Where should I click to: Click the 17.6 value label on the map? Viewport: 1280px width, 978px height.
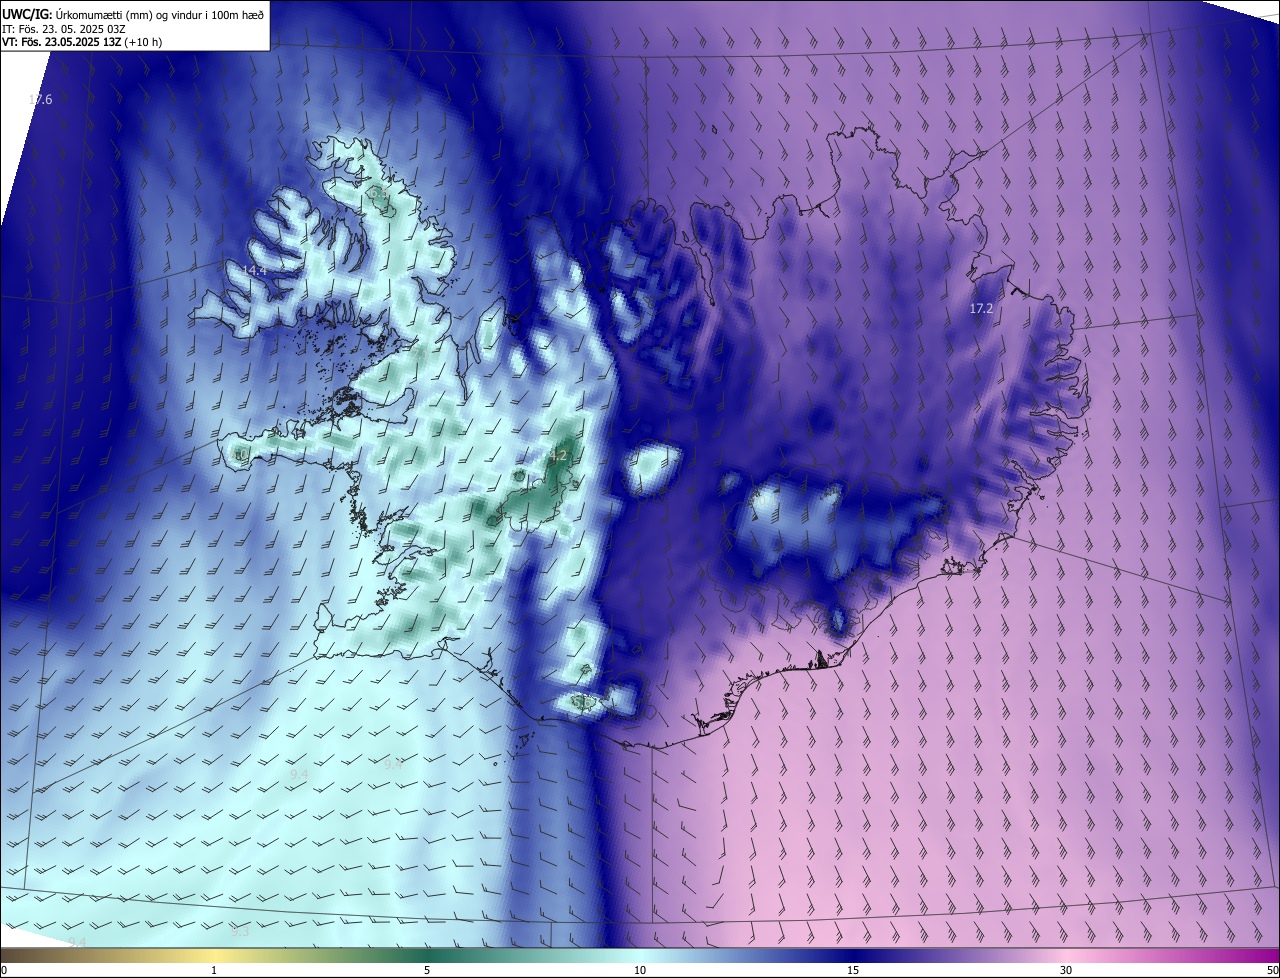(x=40, y=99)
